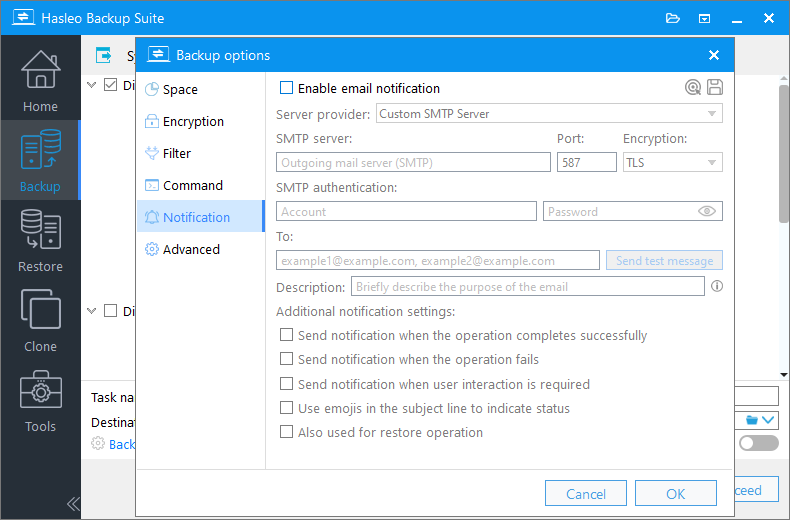Open the Home page in sidebar

(40, 81)
